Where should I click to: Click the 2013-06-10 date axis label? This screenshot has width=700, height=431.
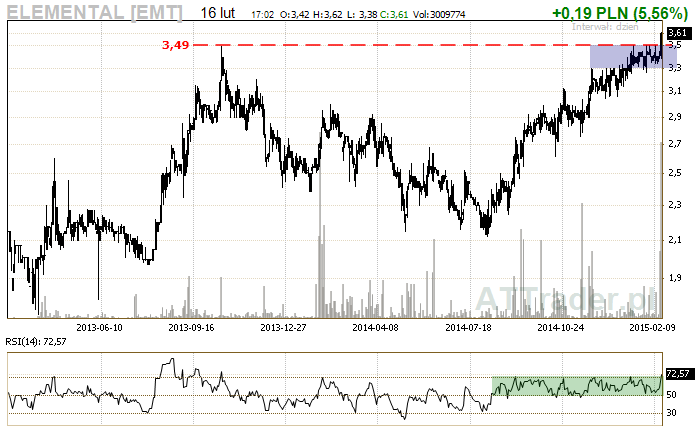coord(99,327)
